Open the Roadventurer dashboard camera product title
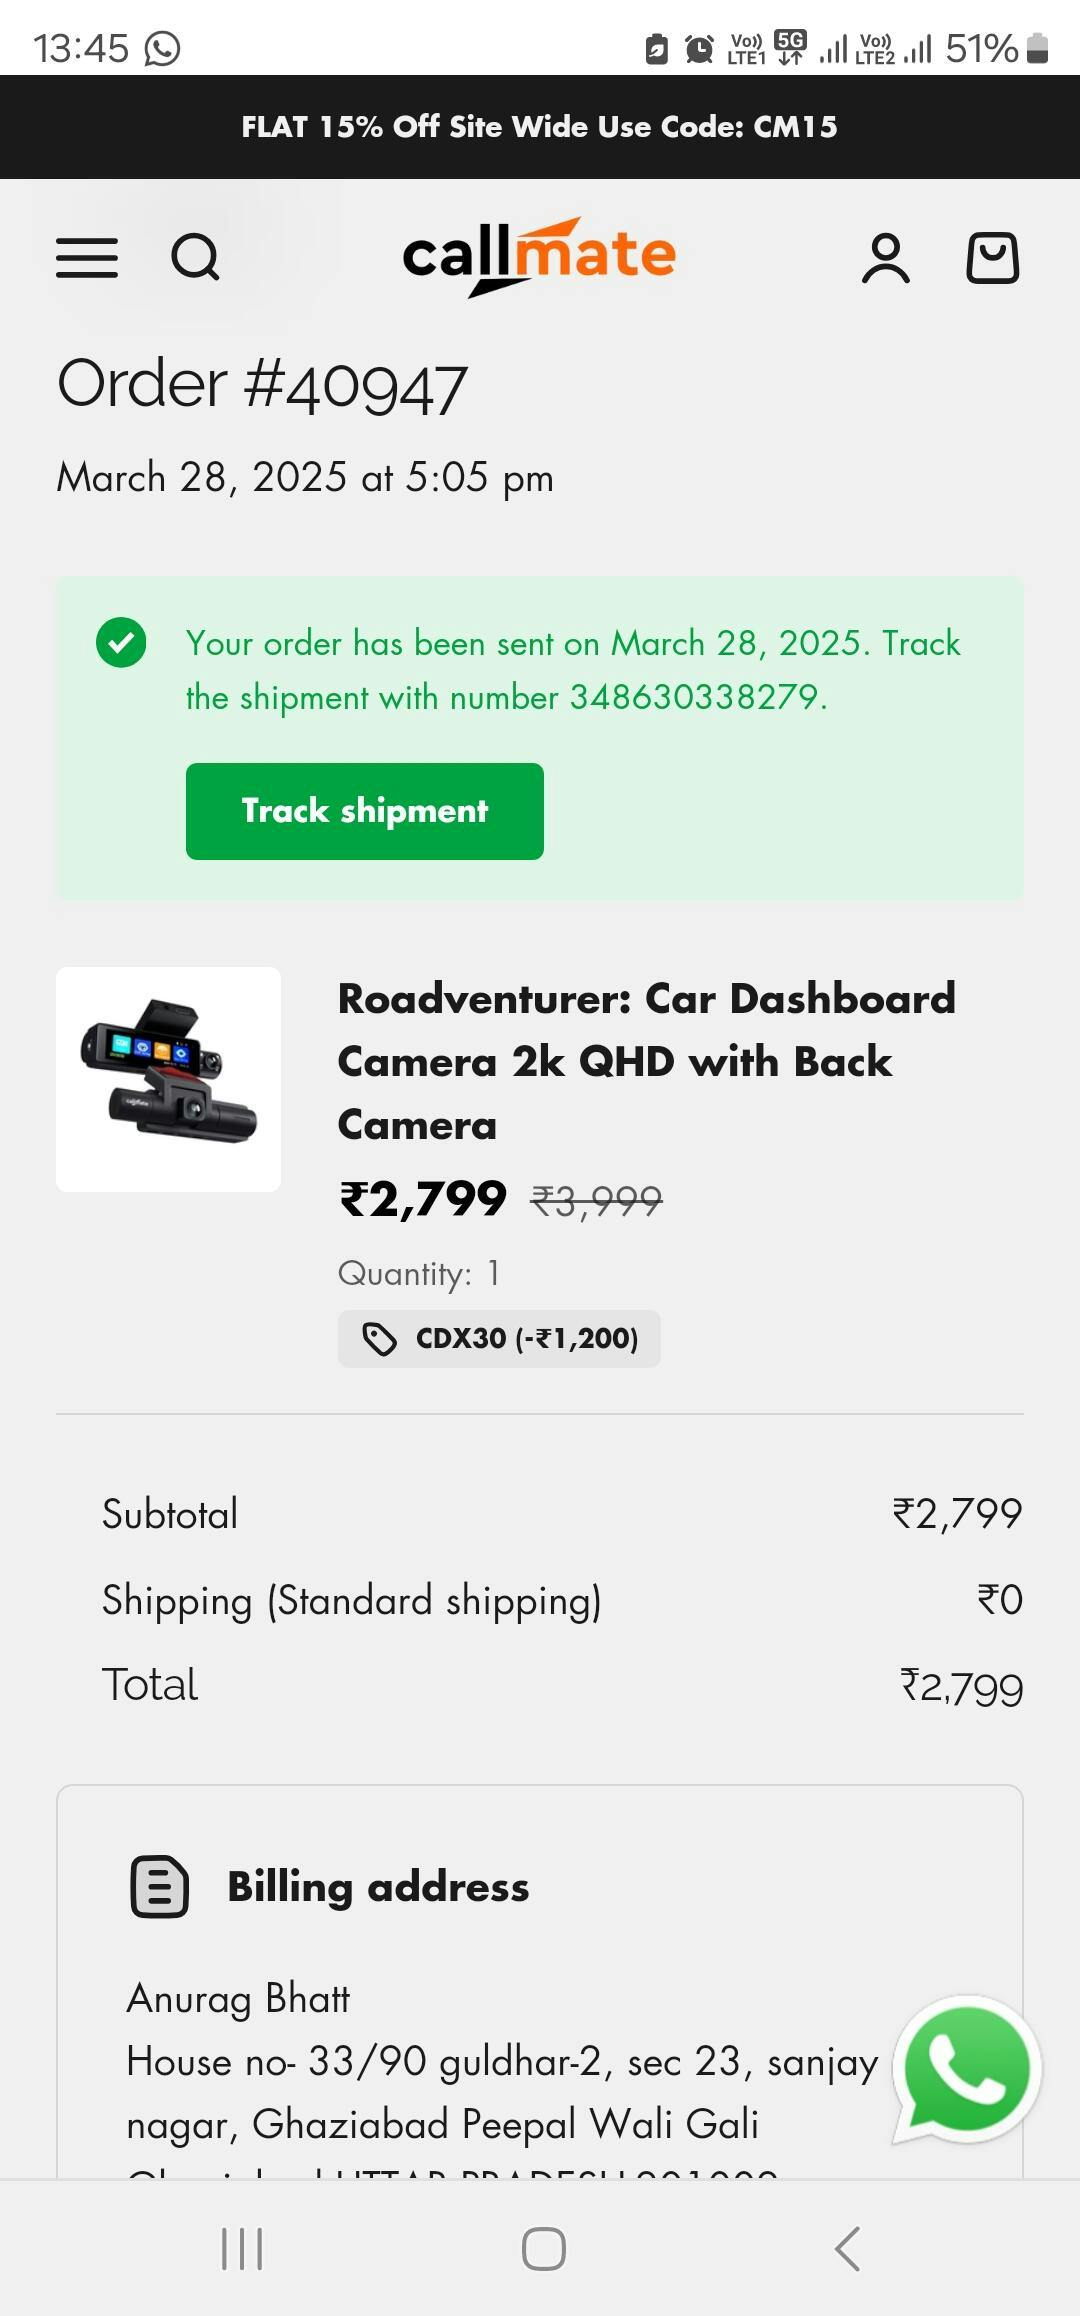 point(646,1060)
